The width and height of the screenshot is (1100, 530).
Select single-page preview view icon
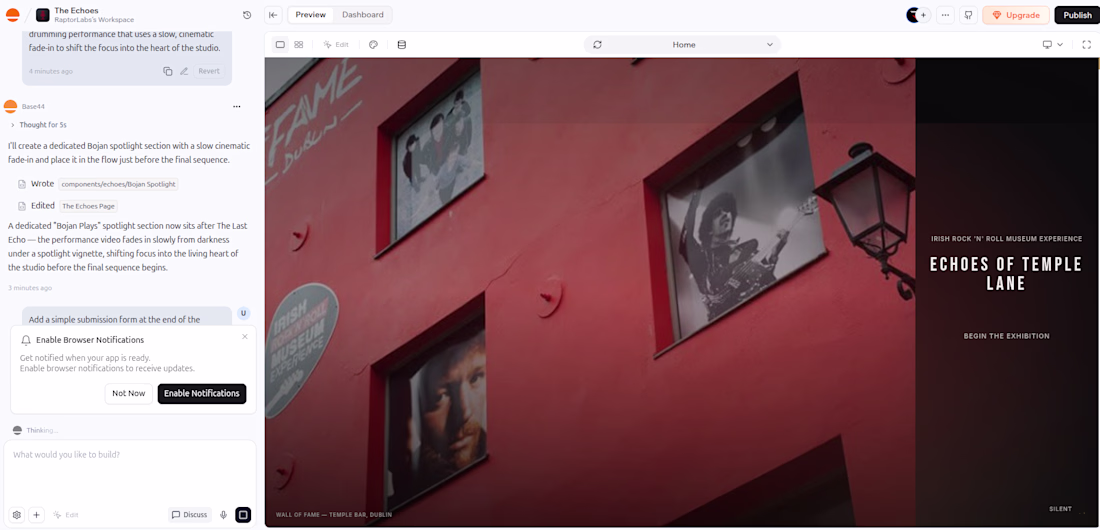pyautogui.click(x=280, y=44)
